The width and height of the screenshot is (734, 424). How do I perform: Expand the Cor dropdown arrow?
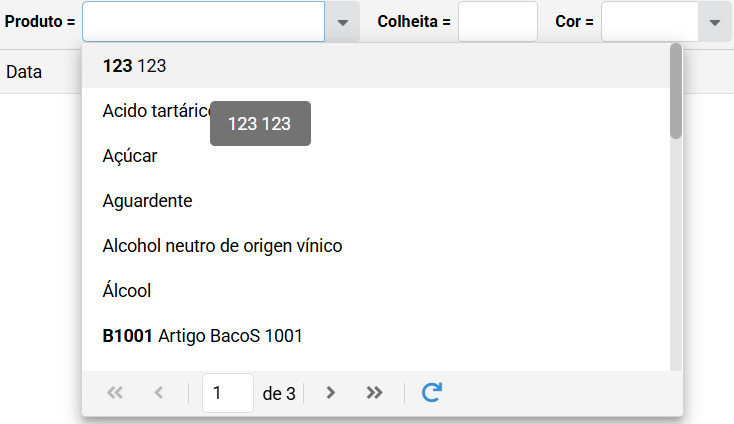coord(714,22)
